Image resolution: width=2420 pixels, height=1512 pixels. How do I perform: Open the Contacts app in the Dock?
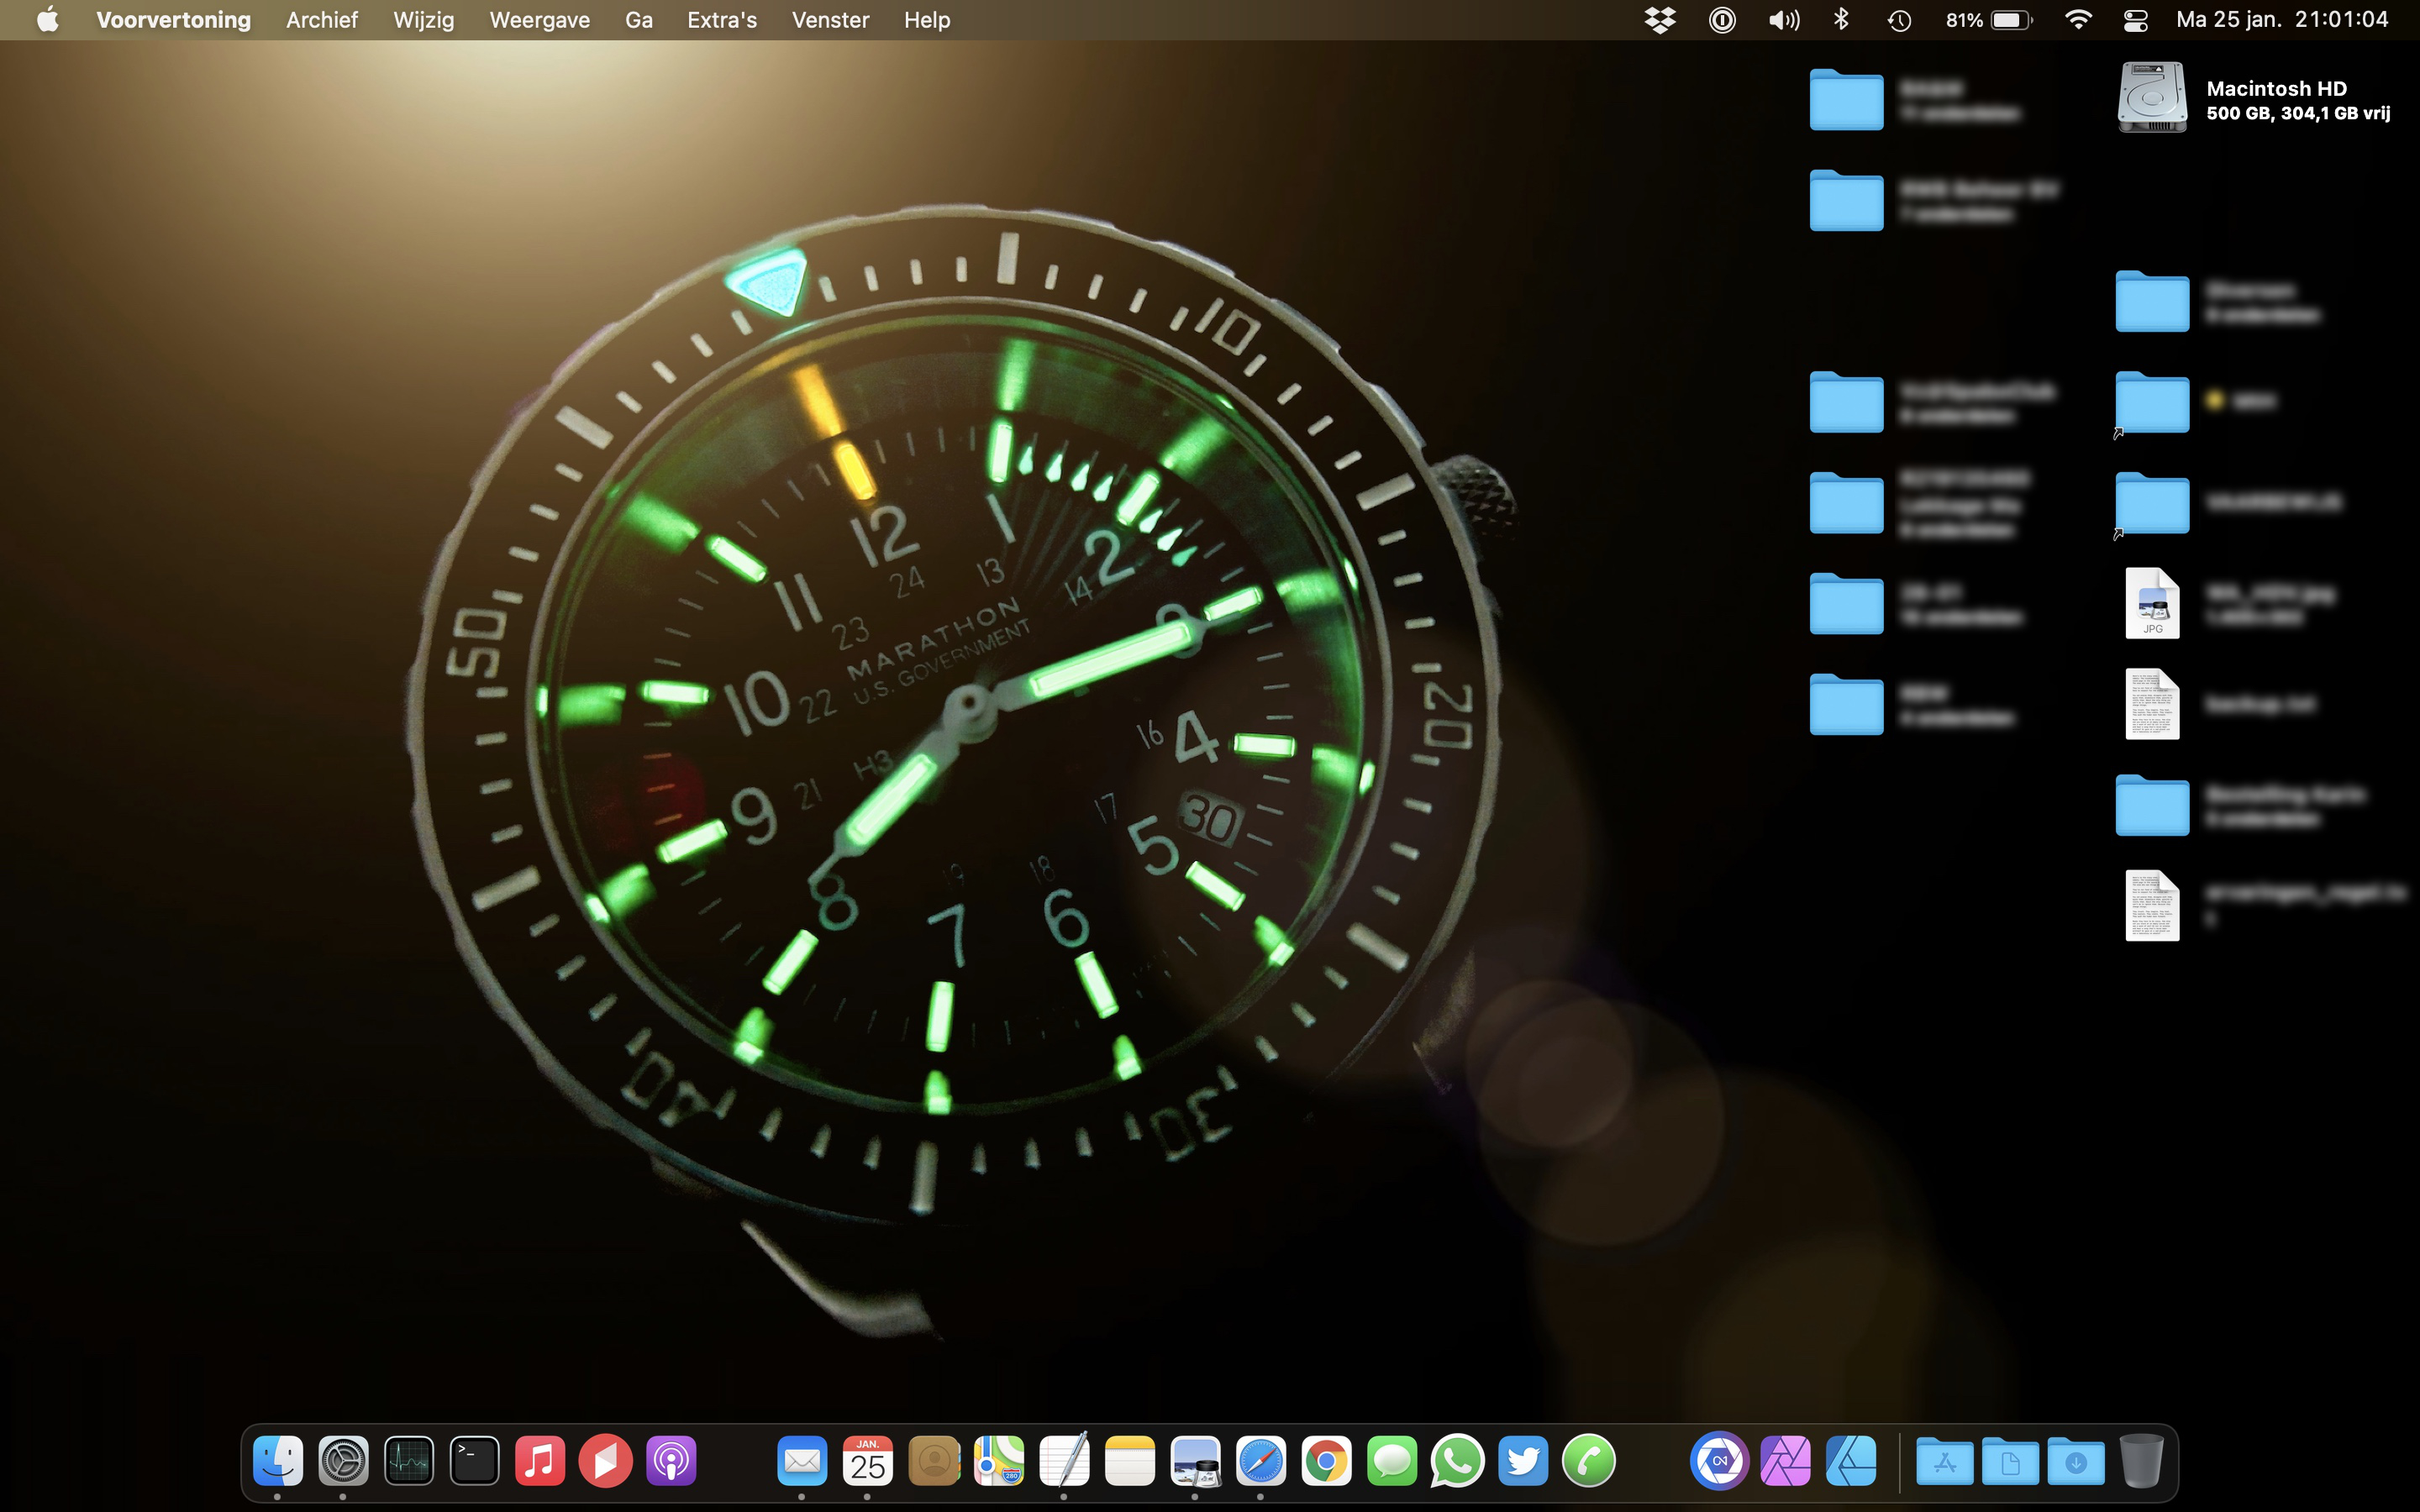pos(934,1461)
